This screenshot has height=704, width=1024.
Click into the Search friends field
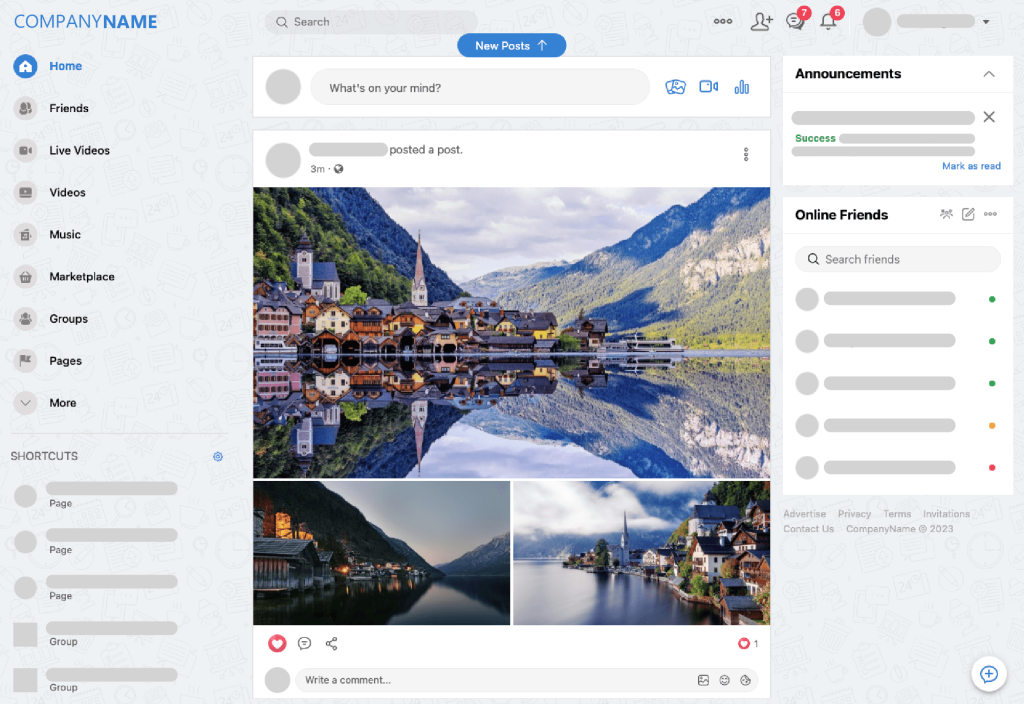tap(897, 259)
